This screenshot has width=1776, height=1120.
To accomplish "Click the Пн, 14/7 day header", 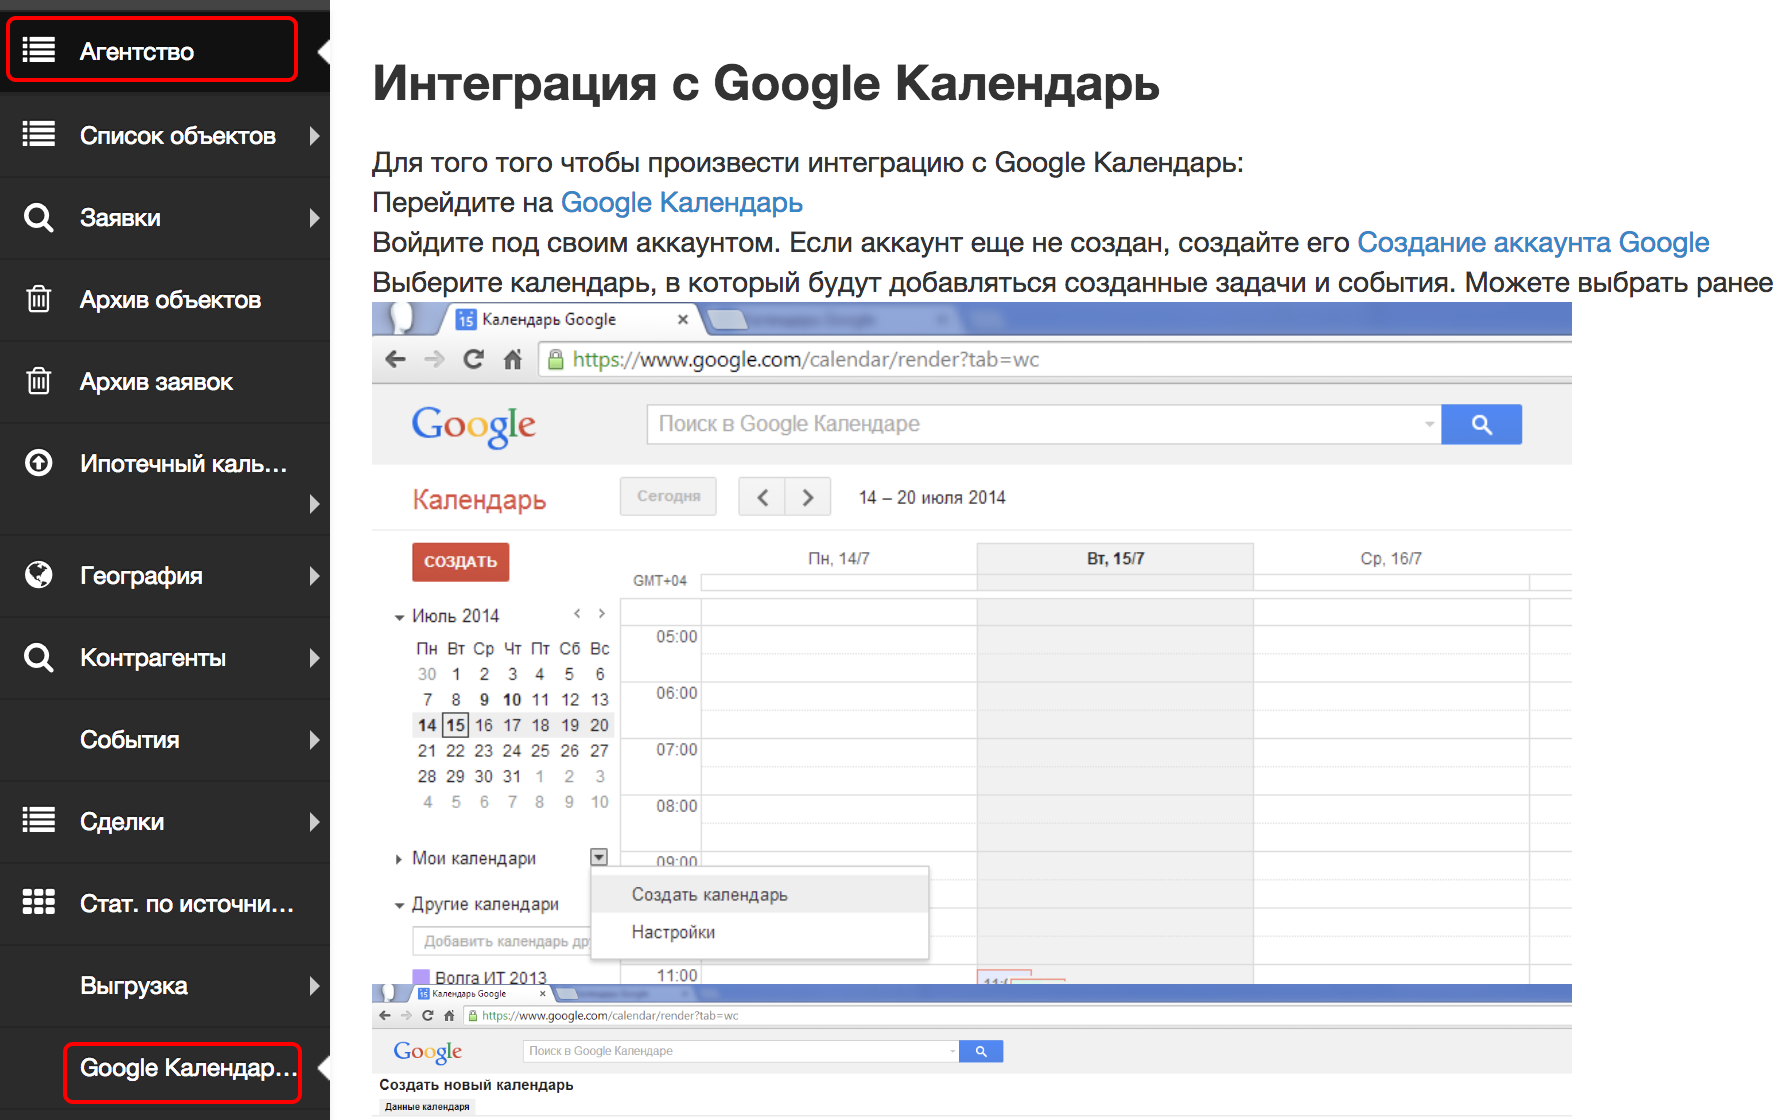I will coord(839,559).
